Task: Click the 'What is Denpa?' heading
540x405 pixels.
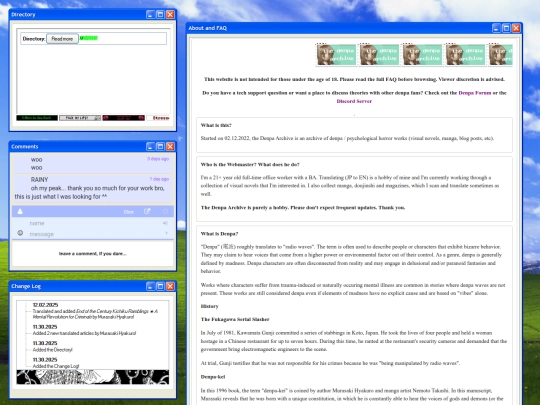Action: (219, 234)
